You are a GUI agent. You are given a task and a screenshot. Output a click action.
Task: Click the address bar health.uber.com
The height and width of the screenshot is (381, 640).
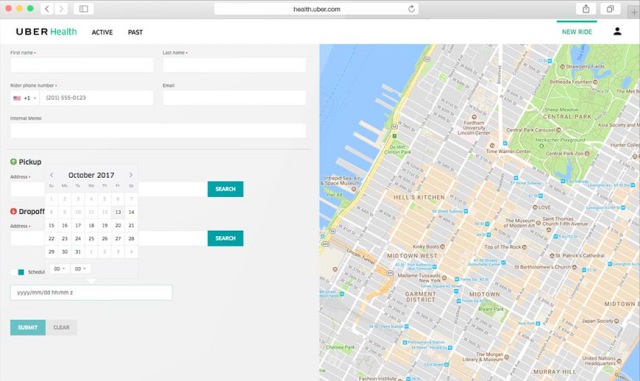tap(317, 9)
